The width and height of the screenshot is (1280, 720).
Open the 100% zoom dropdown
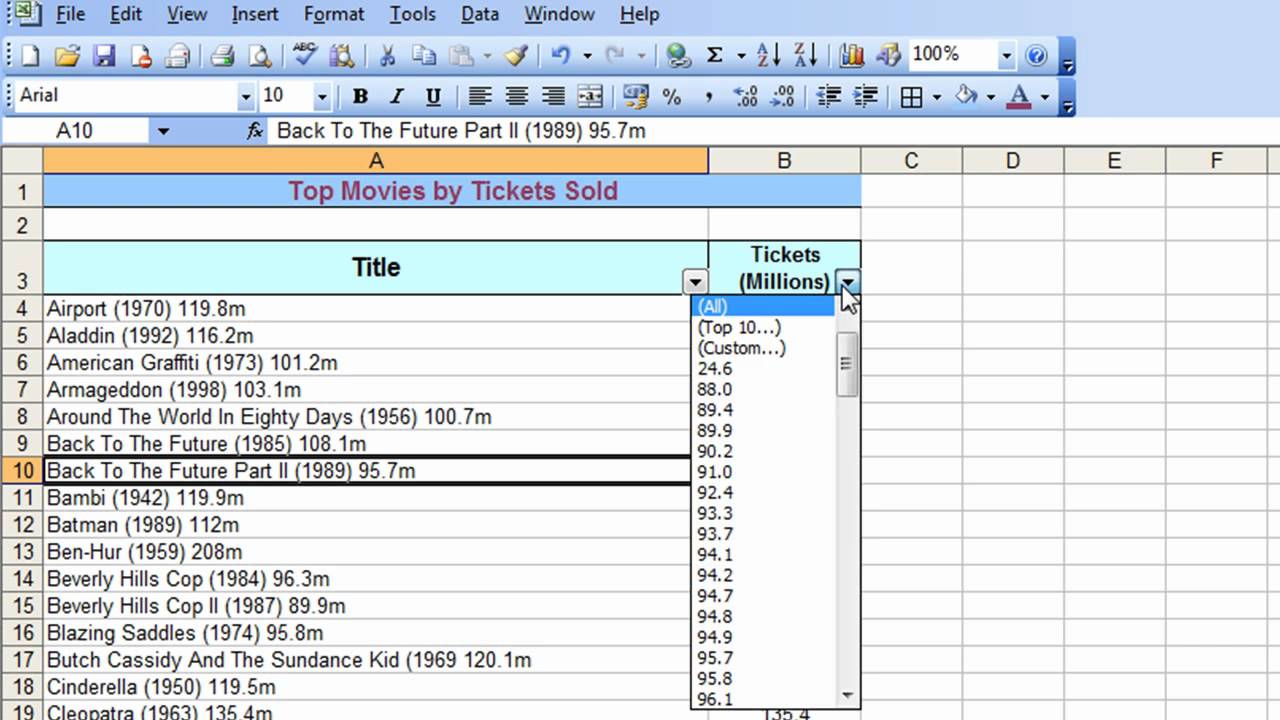pyautogui.click(x=1006, y=56)
